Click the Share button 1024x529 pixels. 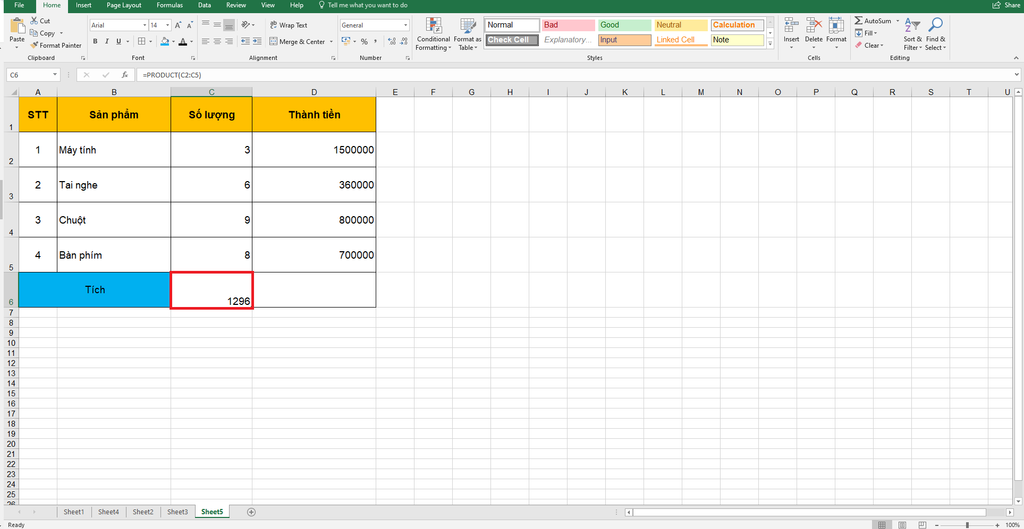coord(1006,5)
